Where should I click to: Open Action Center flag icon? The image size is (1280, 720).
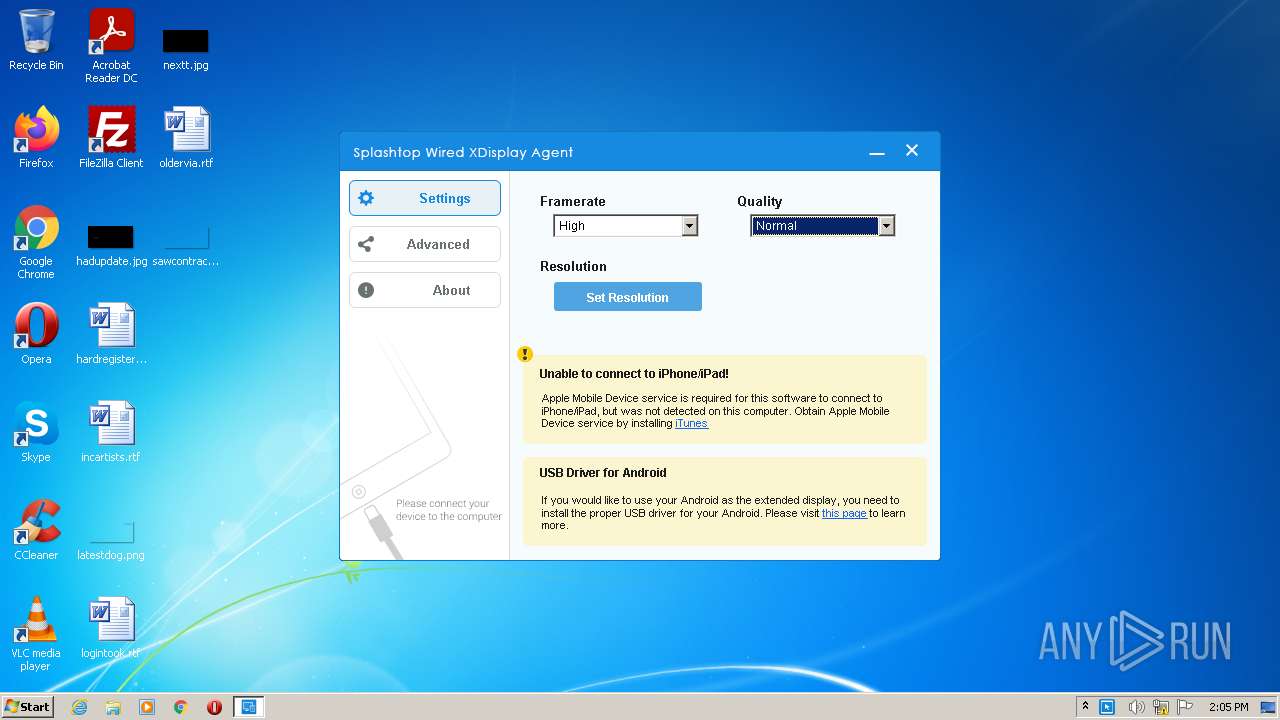pos(1186,707)
